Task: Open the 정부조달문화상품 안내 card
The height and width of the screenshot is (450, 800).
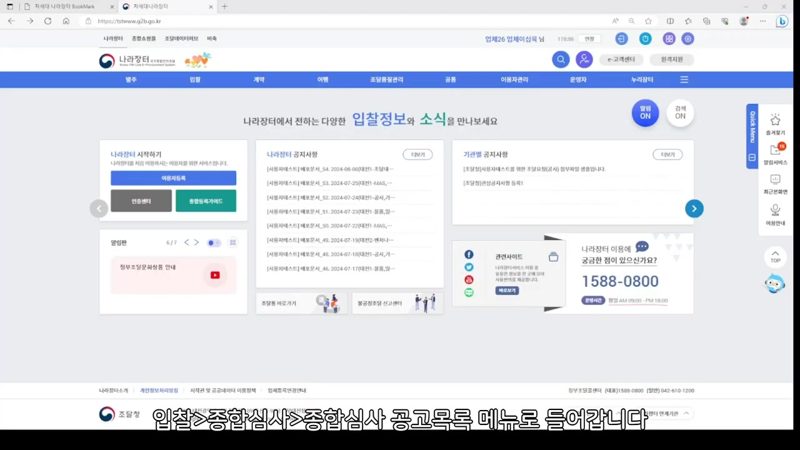Action: (173, 275)
